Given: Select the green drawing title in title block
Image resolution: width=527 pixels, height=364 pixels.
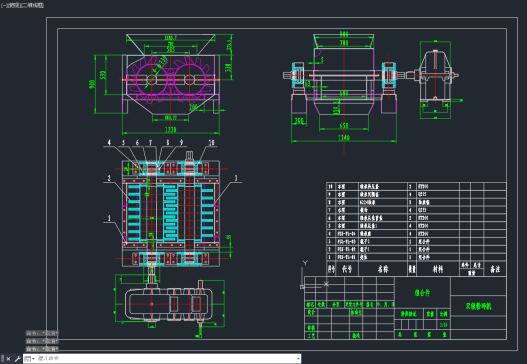Looking at the screenshot, I should tap(479, 306).
